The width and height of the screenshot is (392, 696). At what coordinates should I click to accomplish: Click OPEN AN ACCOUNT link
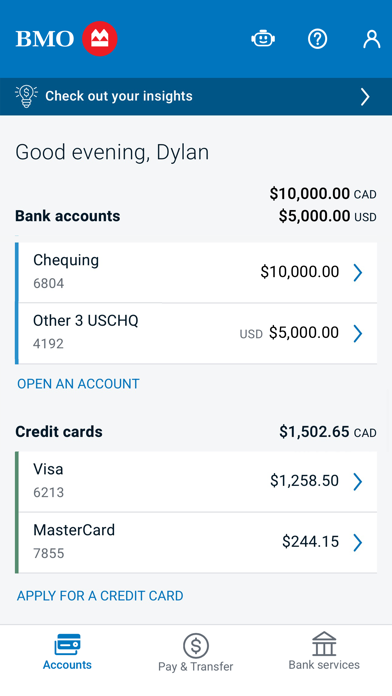[78, 384]
